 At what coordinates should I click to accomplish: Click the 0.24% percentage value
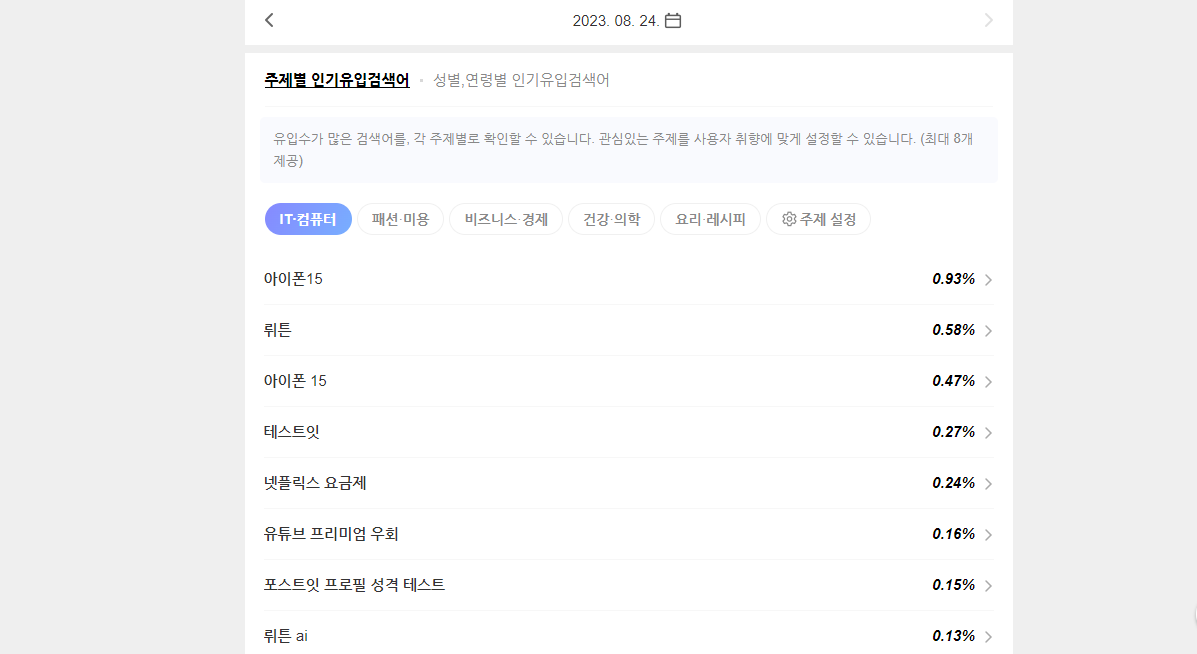953,483
